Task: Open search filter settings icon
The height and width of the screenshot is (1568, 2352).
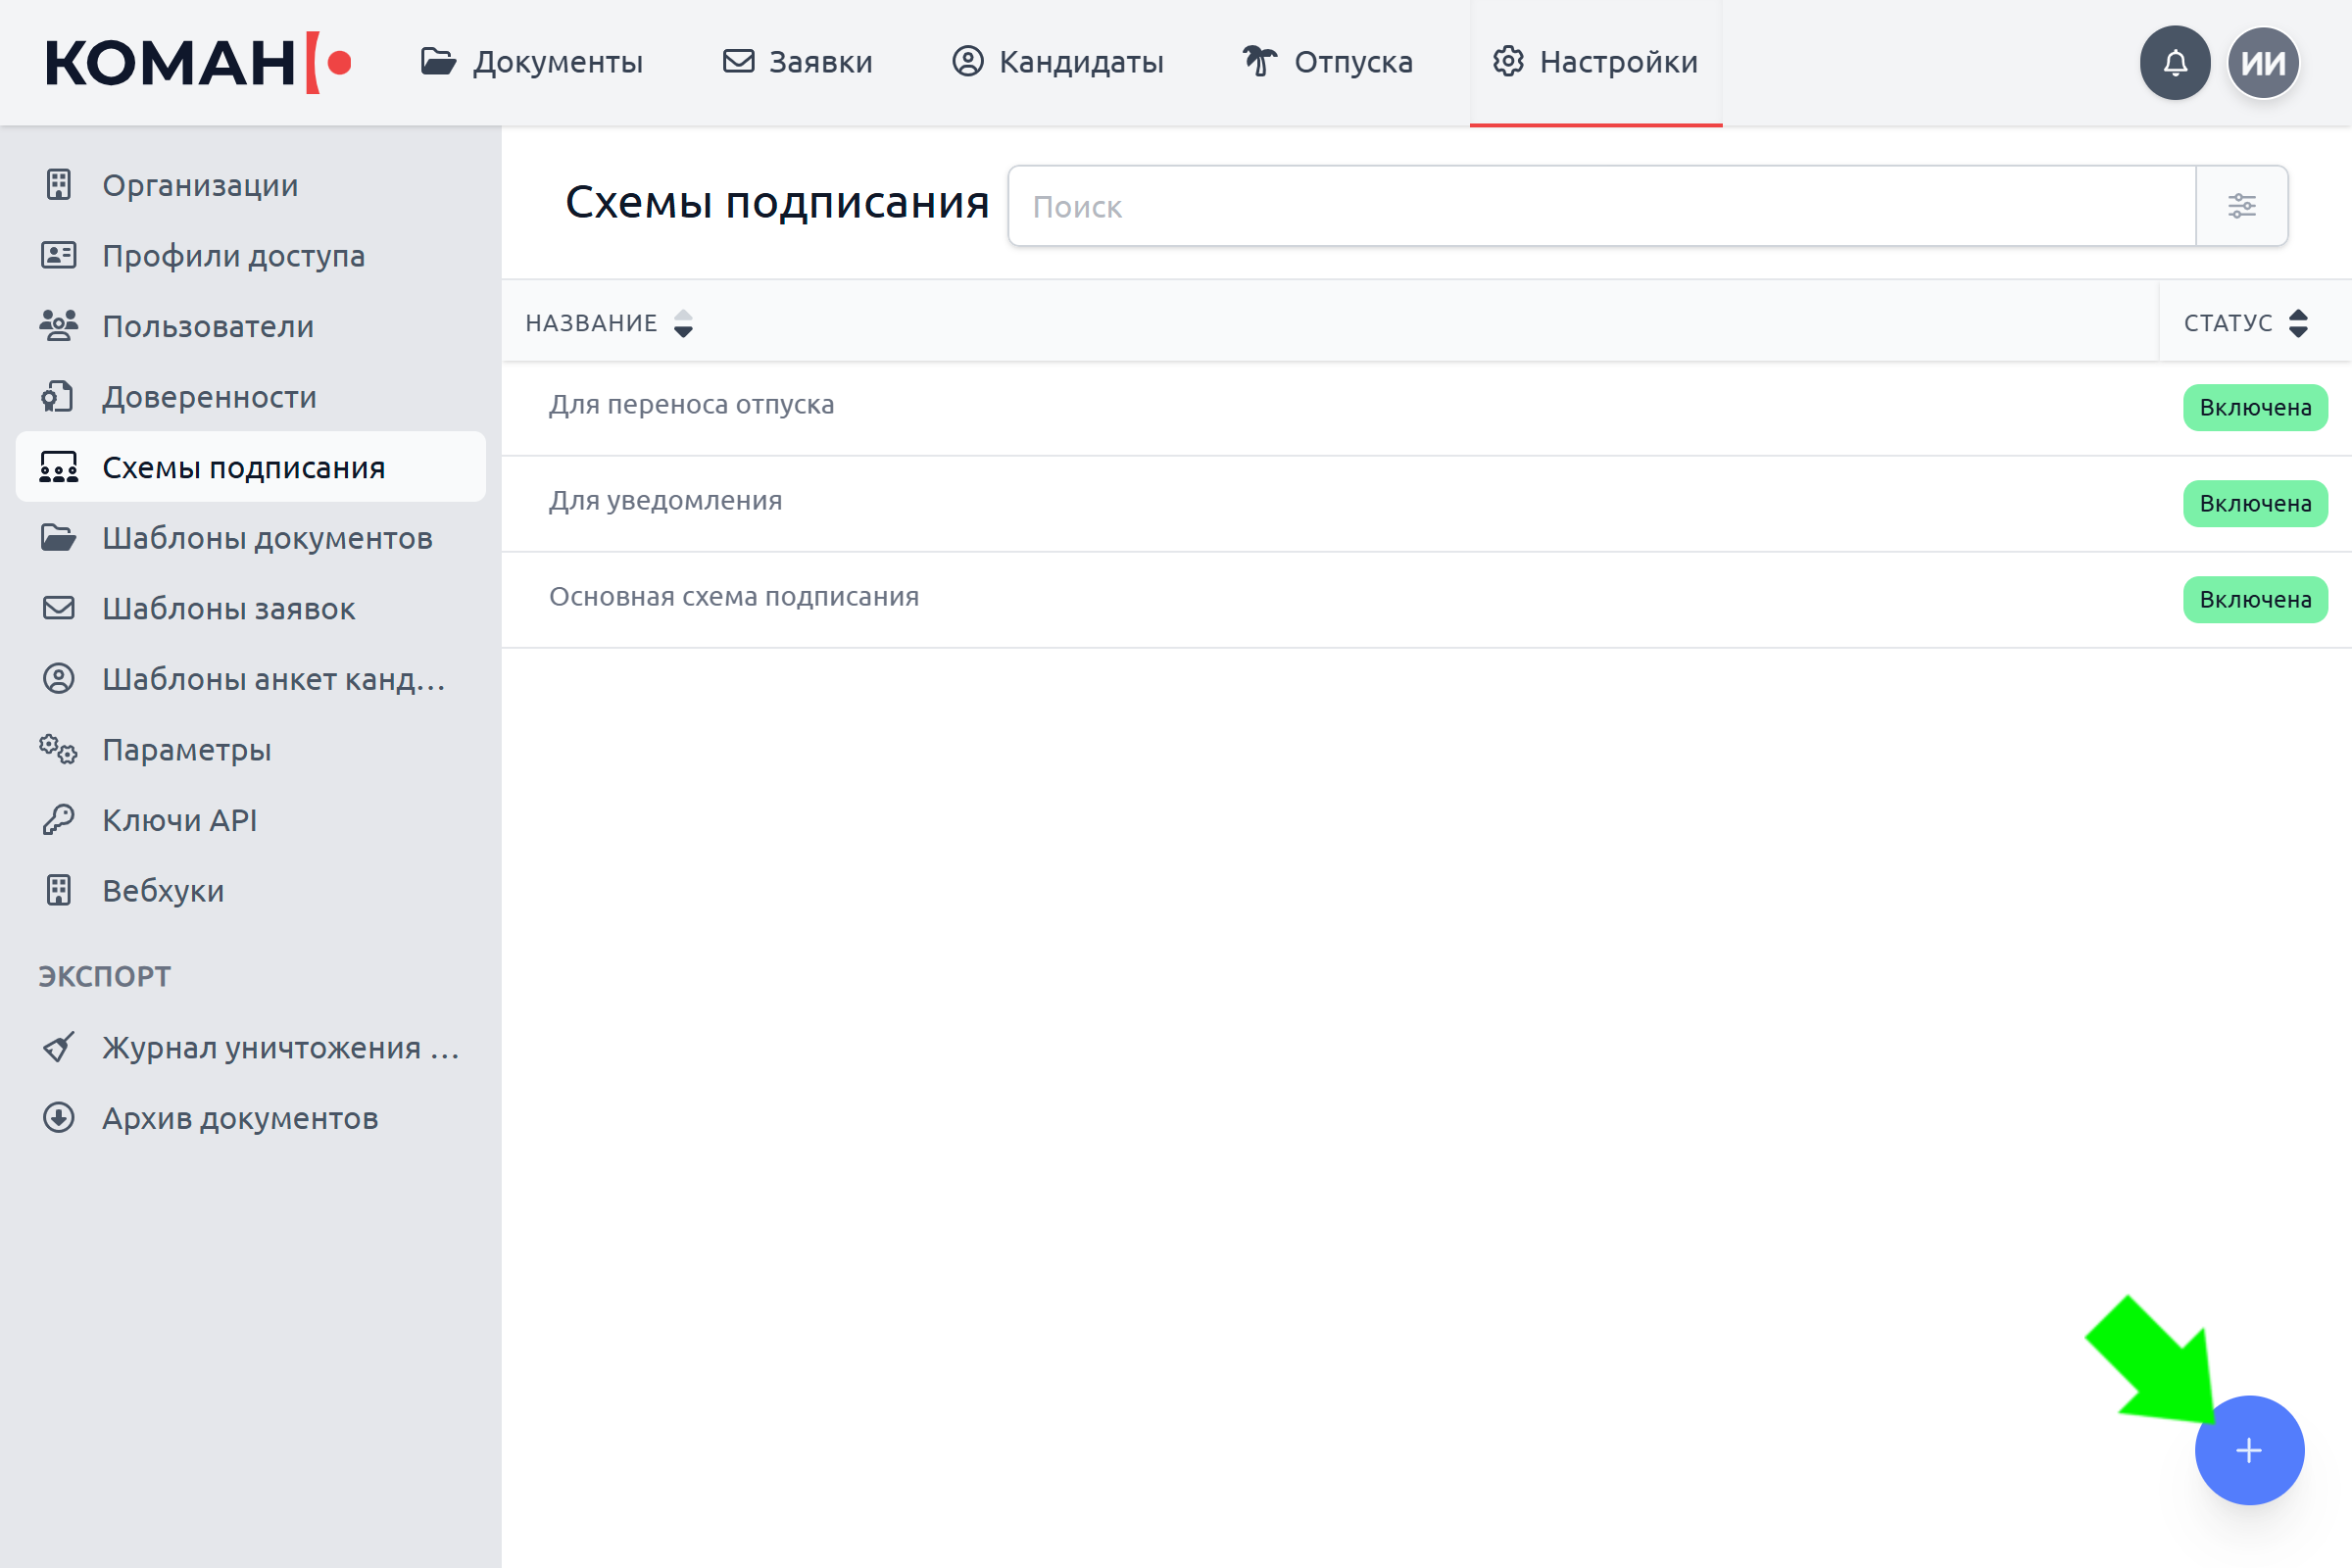Action: coord(2241,206)
